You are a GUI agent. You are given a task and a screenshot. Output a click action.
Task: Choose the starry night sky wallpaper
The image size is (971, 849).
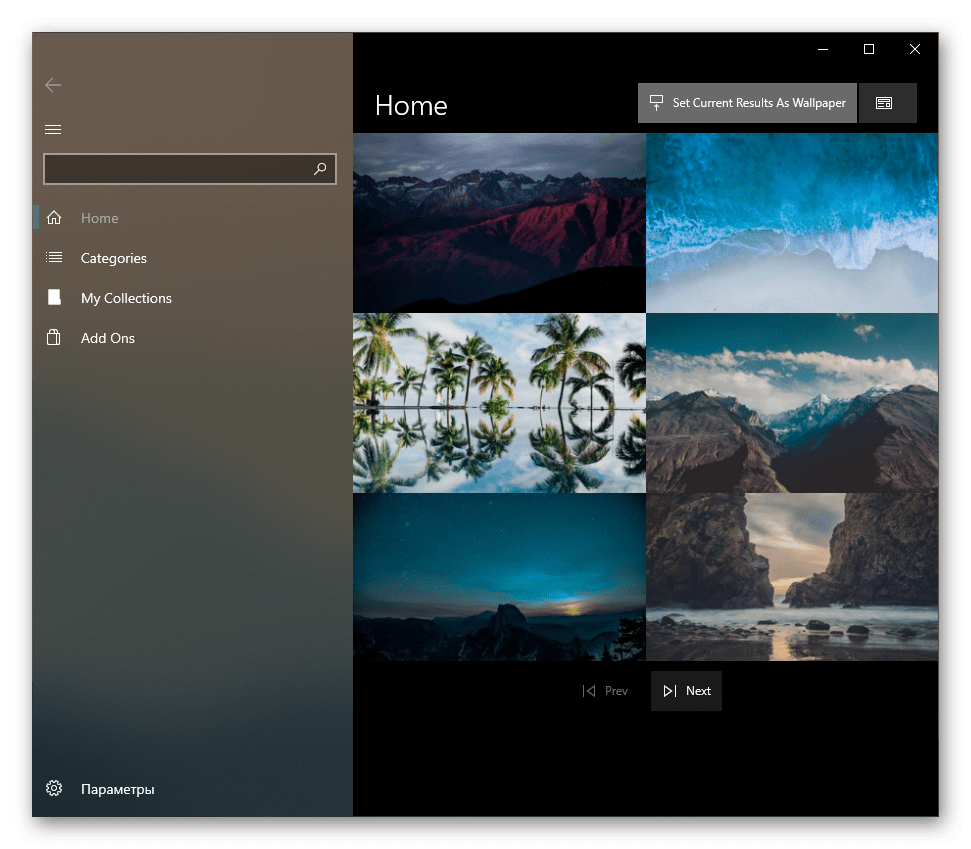coord(499,577)
